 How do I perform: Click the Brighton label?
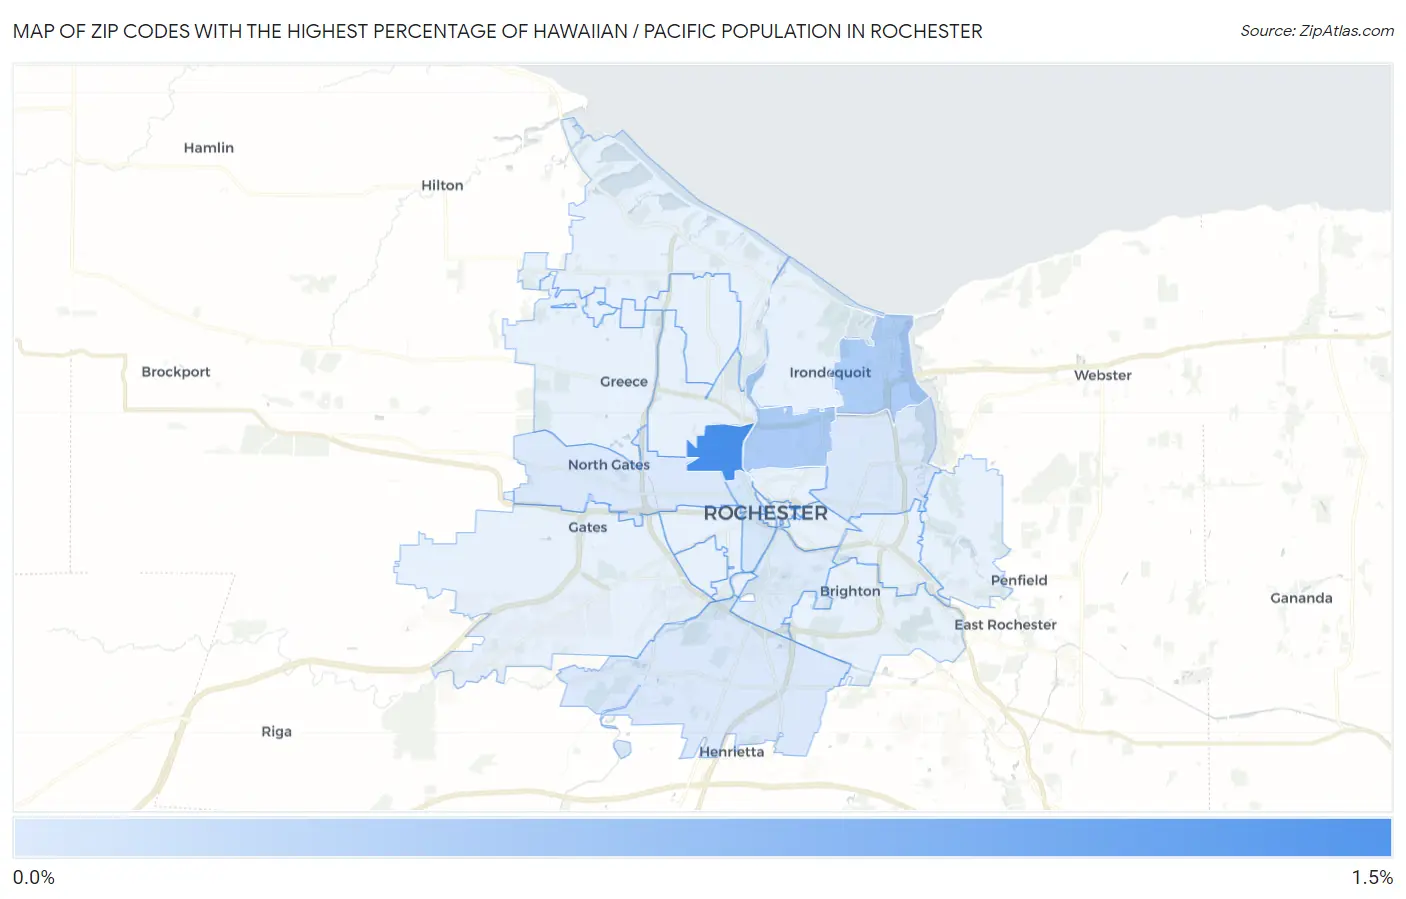(x=850, y=591)
